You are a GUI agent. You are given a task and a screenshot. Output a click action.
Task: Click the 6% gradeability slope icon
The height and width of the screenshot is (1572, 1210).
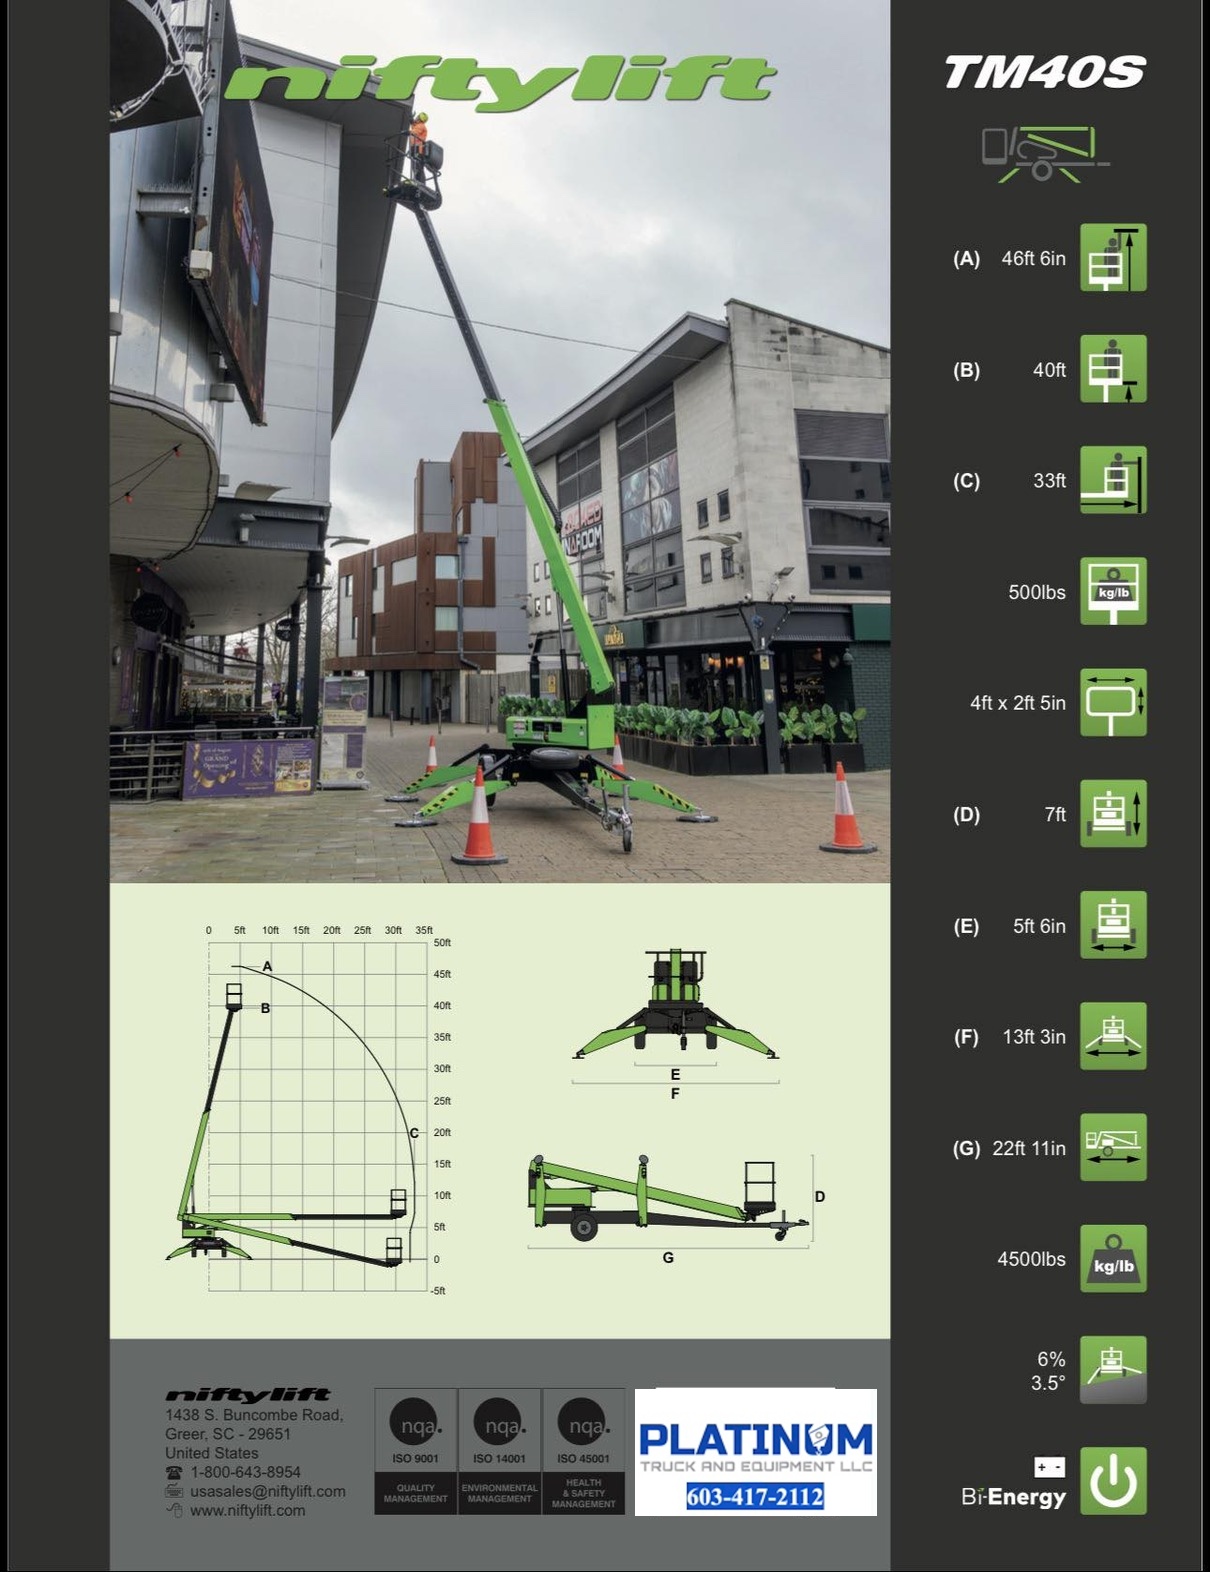coord(1113,1370)
